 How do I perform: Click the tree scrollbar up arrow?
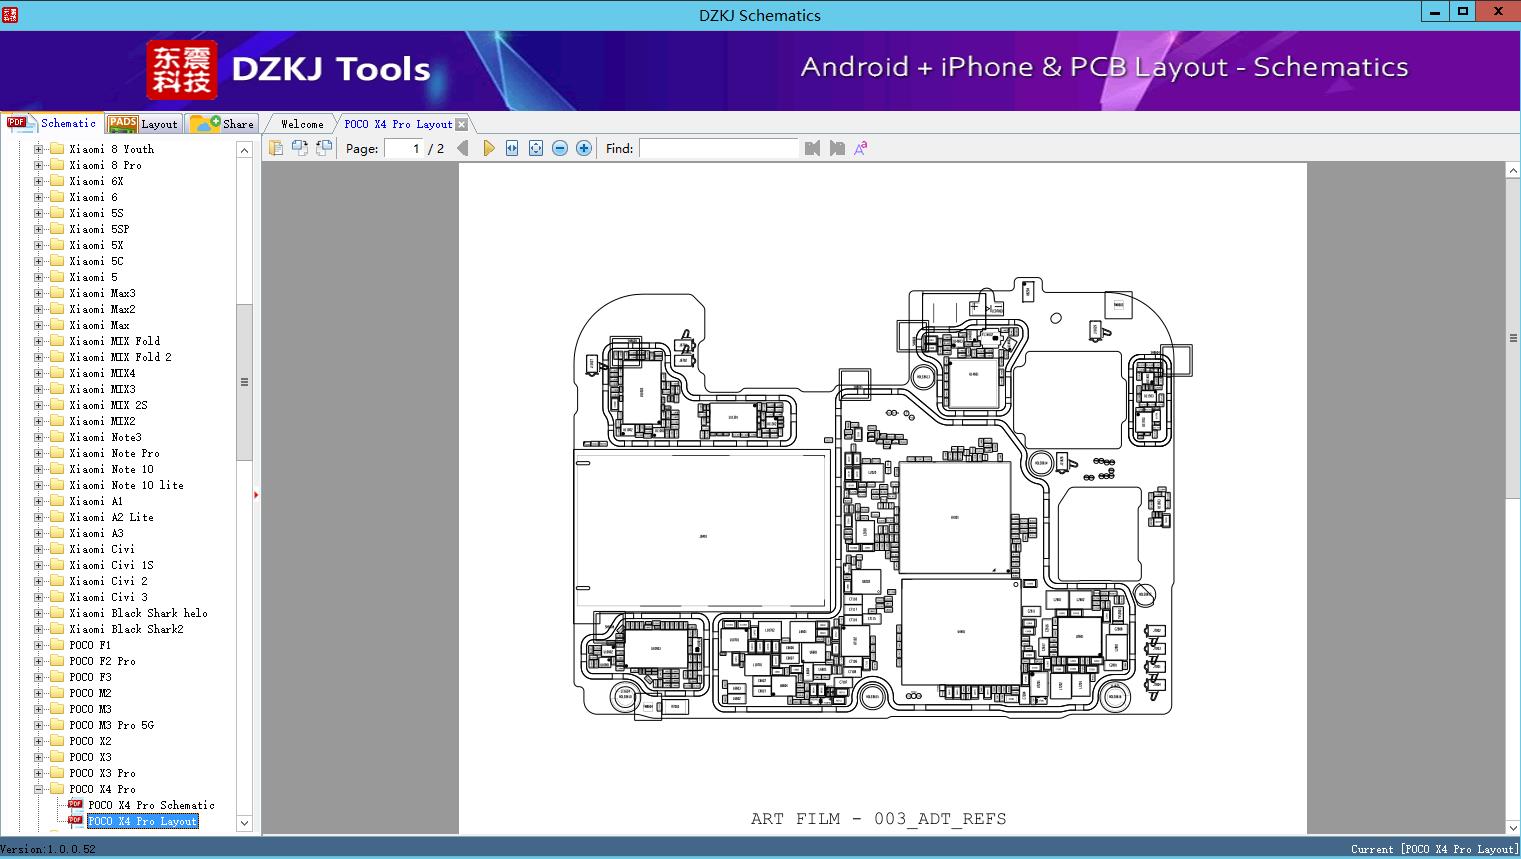(x=244, y=150)
